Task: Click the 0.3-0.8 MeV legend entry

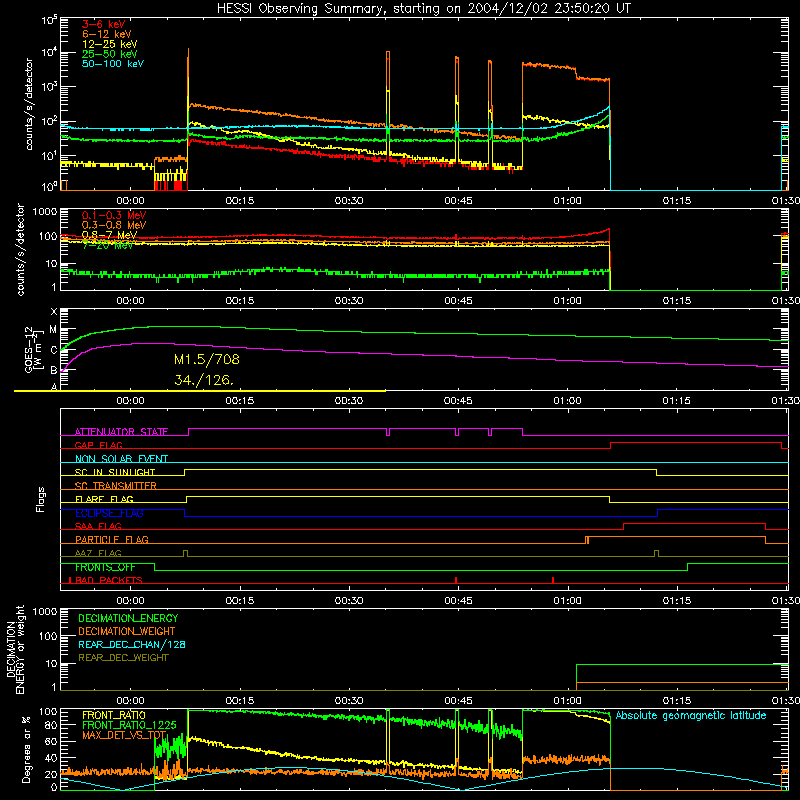Action: pyautogui.click(x=114, y=225)
